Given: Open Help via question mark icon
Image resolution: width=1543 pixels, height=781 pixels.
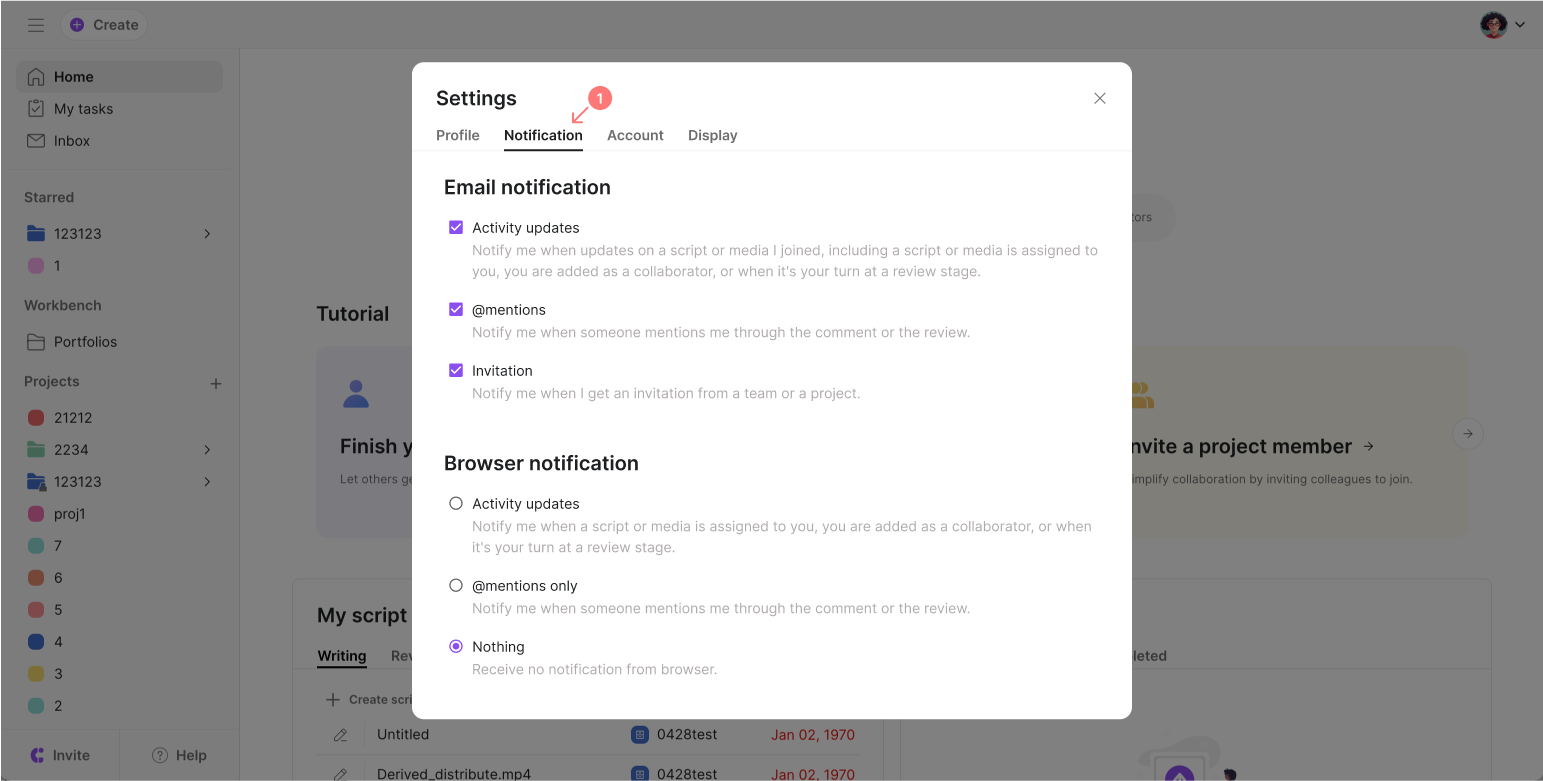Looking at the screenshot, I should pyautogui.click(x=160, y=756).
